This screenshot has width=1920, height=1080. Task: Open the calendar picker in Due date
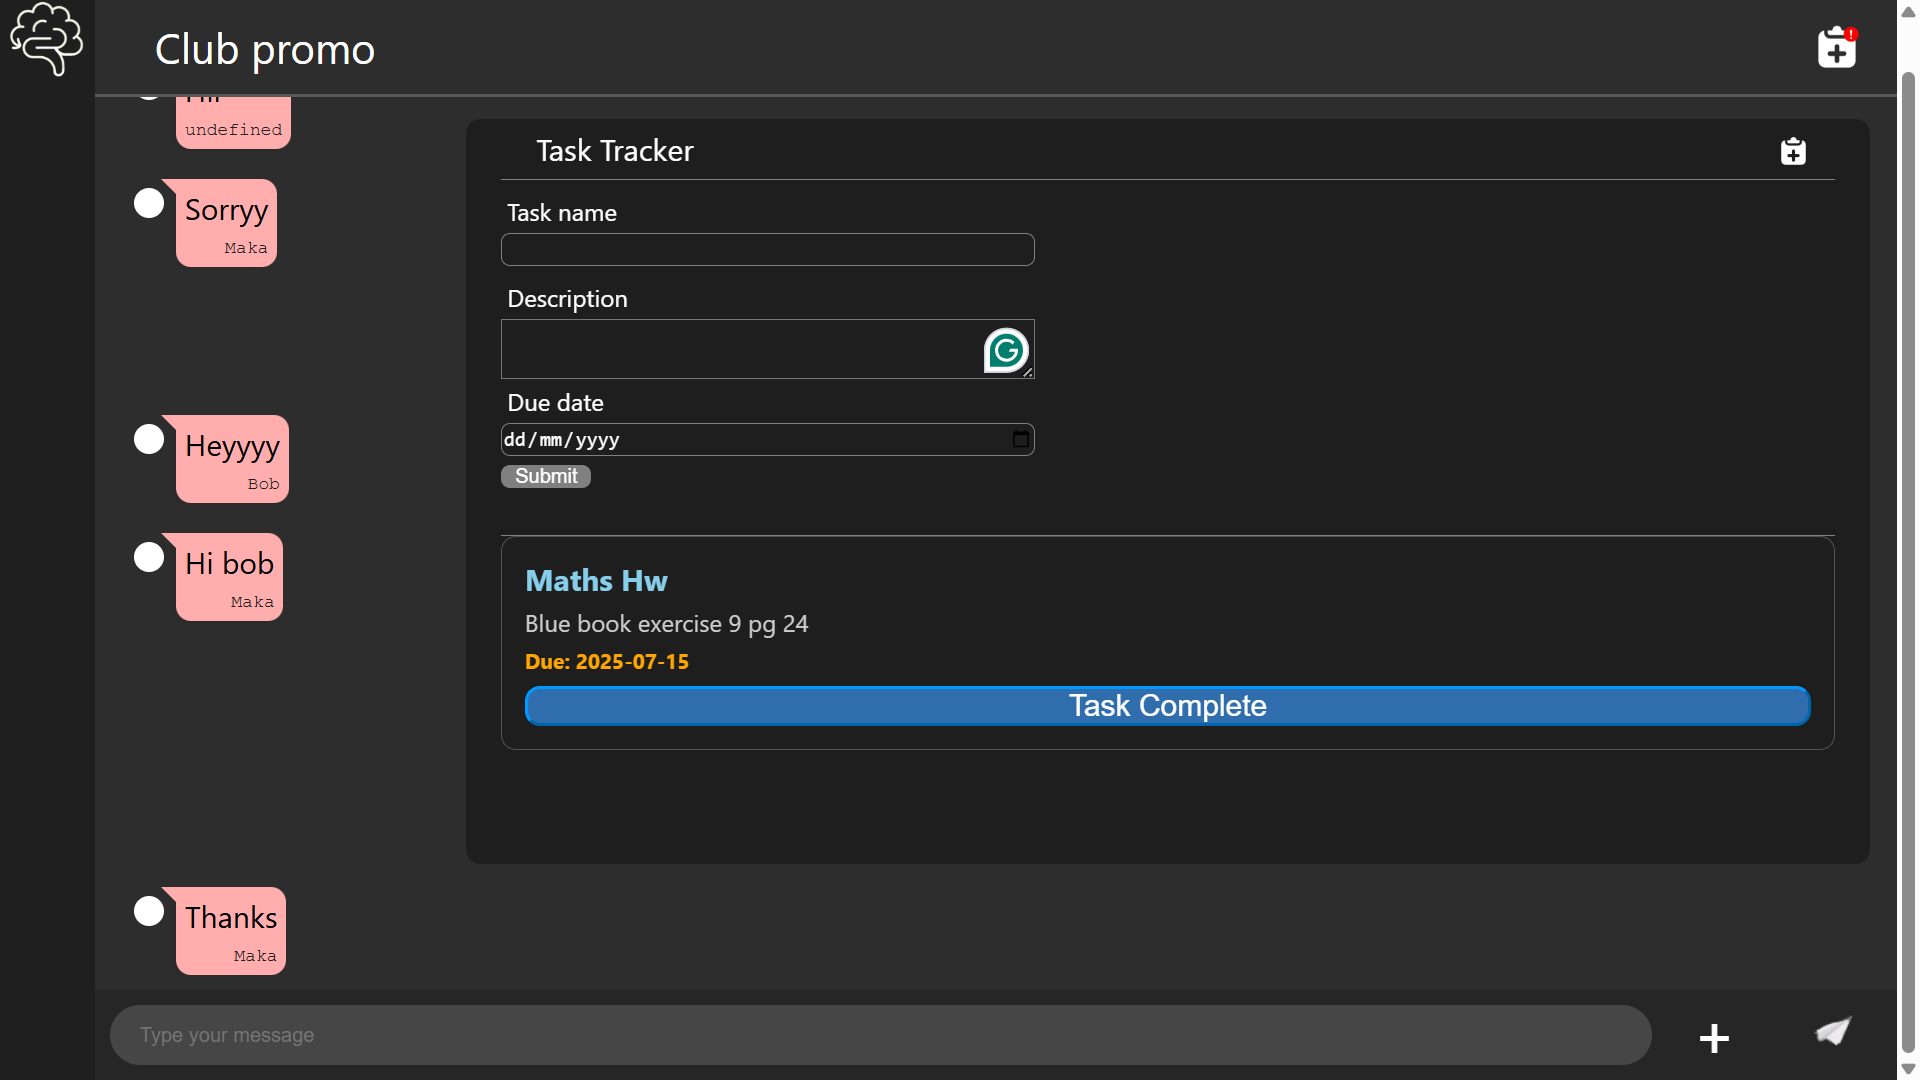[1020, 439]
